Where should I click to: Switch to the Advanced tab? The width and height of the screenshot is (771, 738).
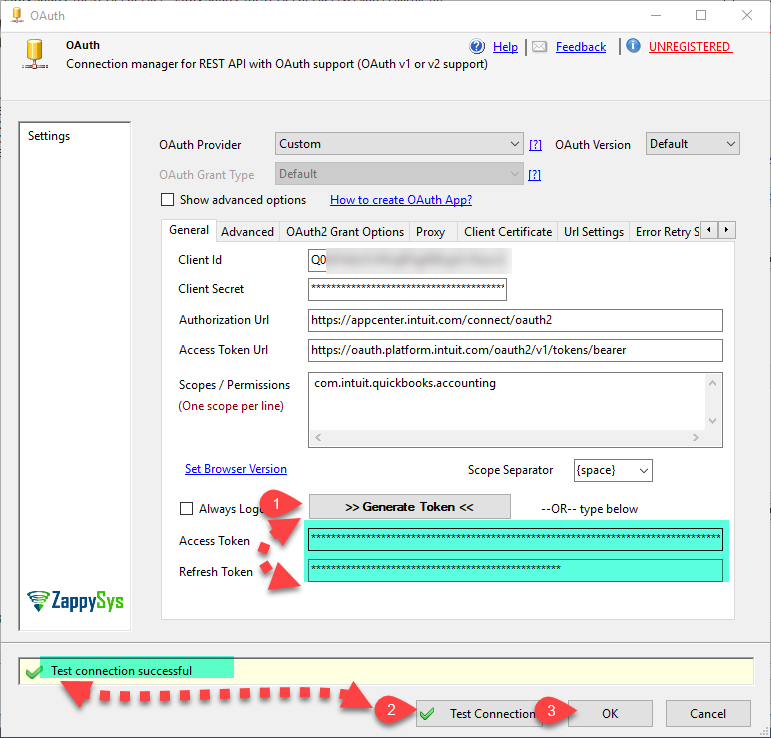pyautogui.click(x=247, y=232)
